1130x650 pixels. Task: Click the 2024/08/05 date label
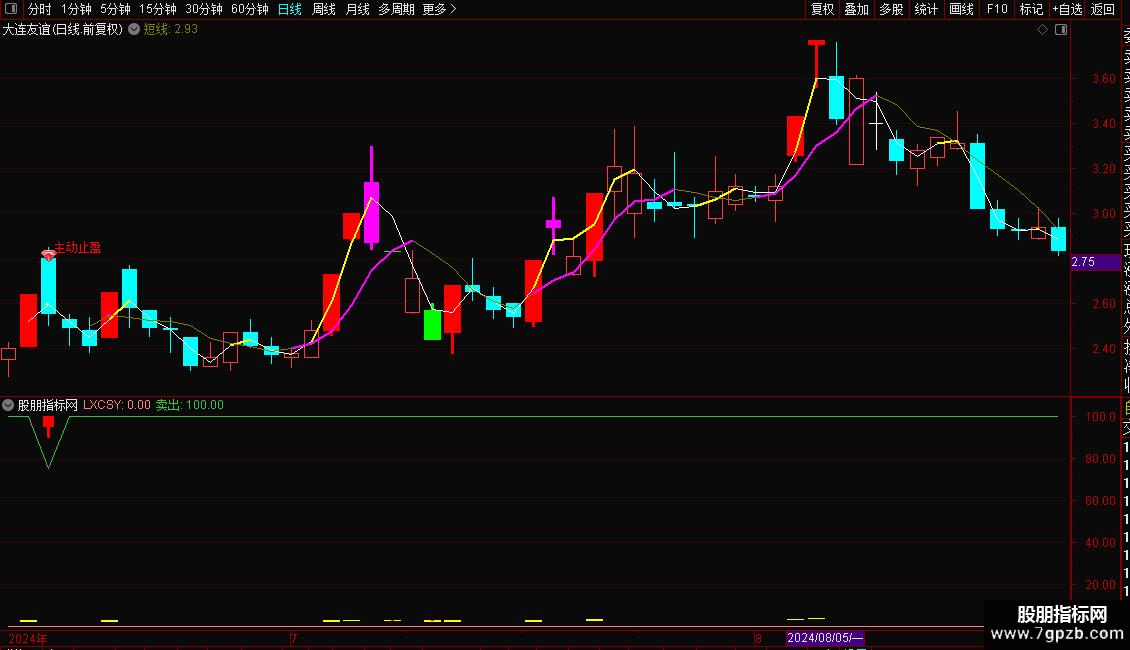click(x=824, y=638)
